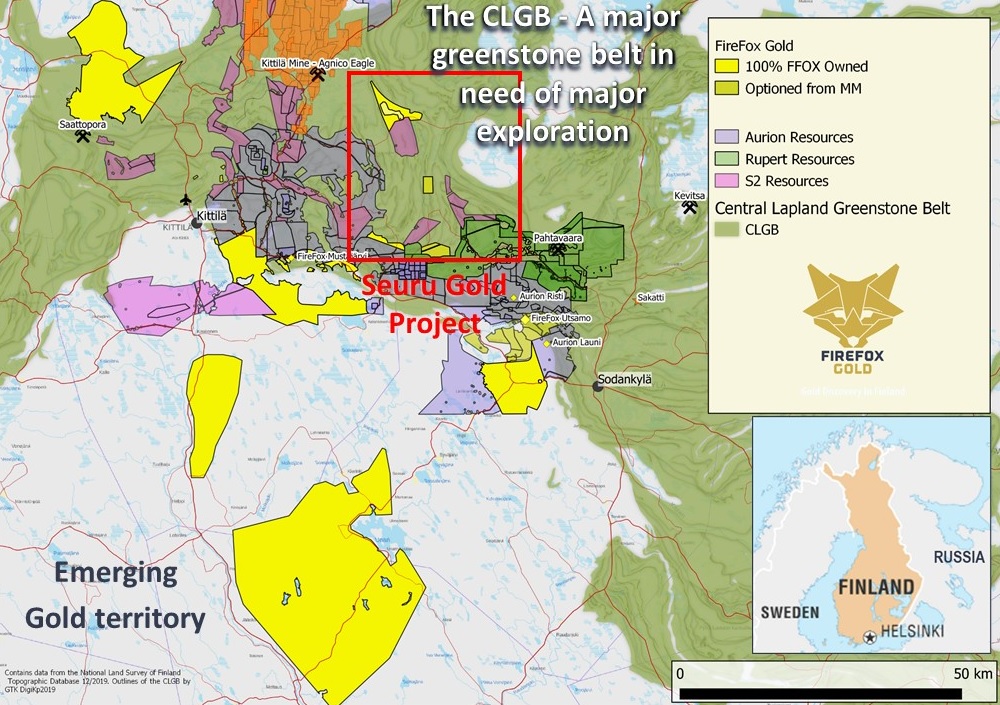1000x705 pixels.
Task: Click the Sodankylä town dot marker
Action: point(598,386)
